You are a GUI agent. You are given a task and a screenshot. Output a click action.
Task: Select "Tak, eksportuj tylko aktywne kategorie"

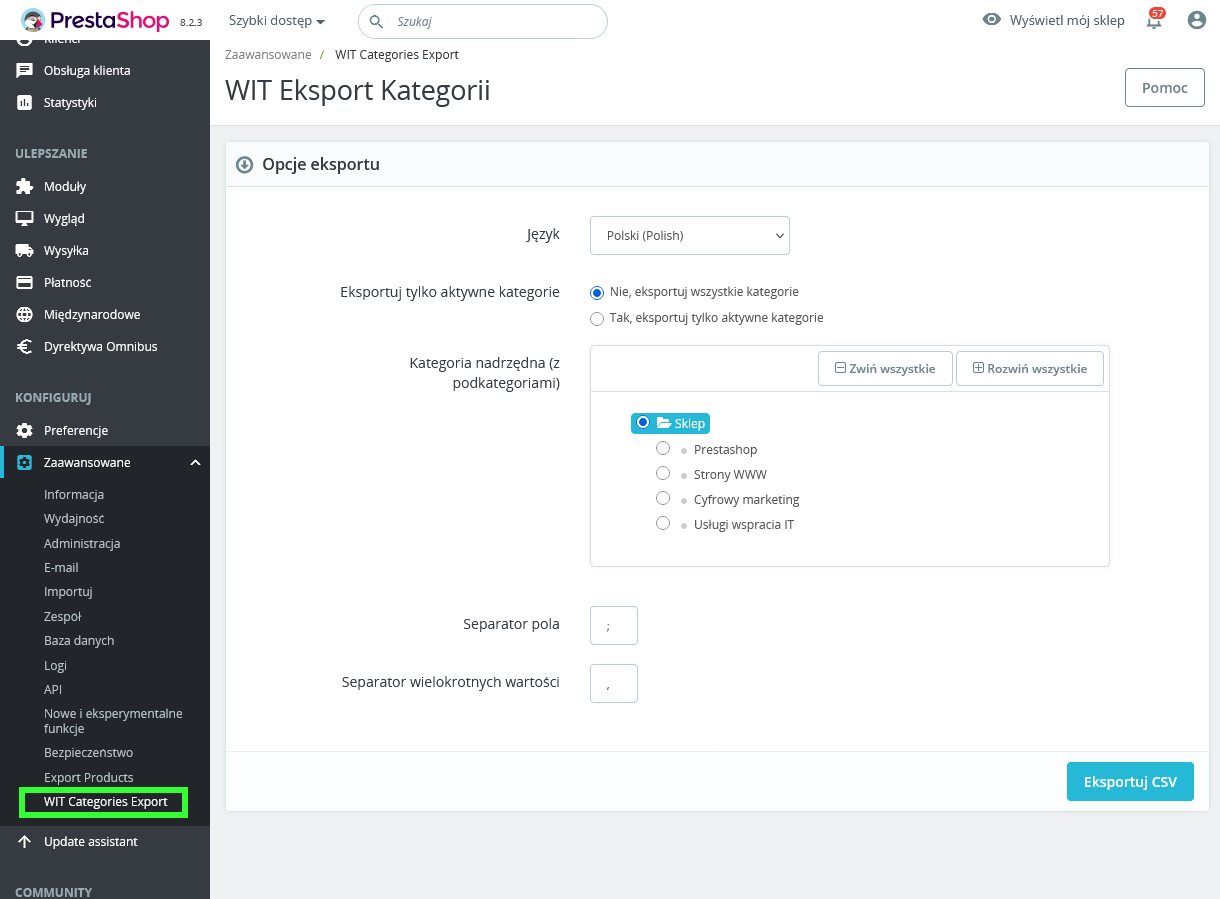pyautogui.click(x=597, y=318)
